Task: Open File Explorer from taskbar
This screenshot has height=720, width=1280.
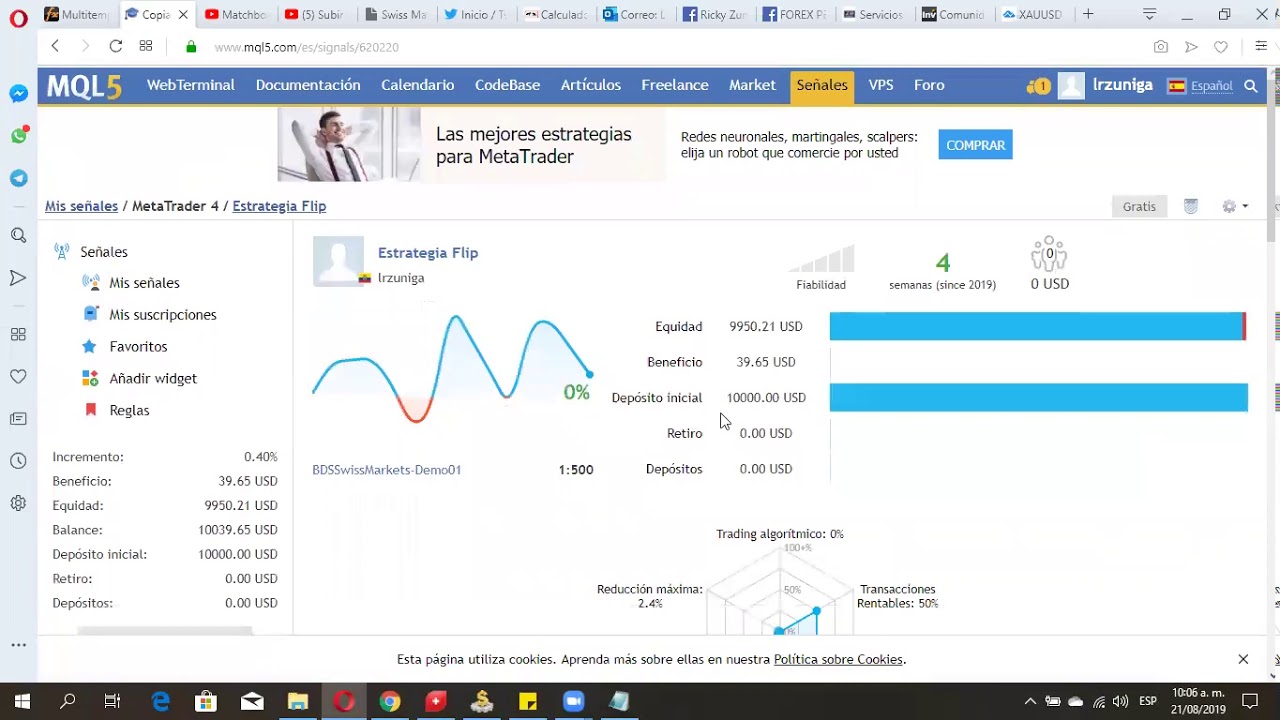Action: [298, 701]
